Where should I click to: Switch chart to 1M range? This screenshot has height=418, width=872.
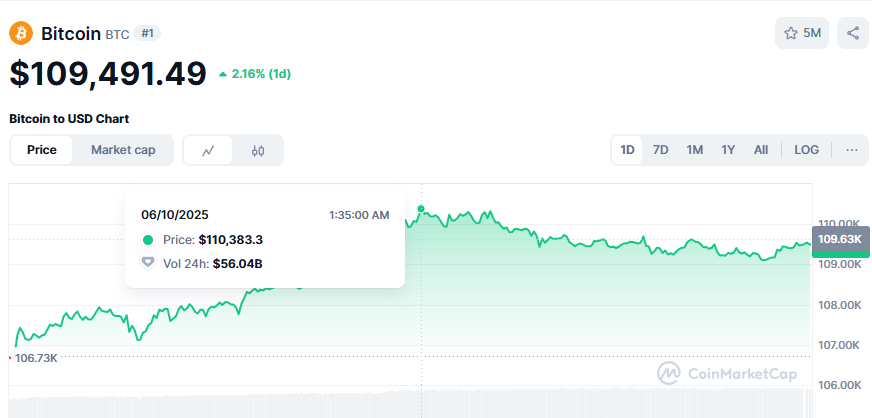[694, 150]
